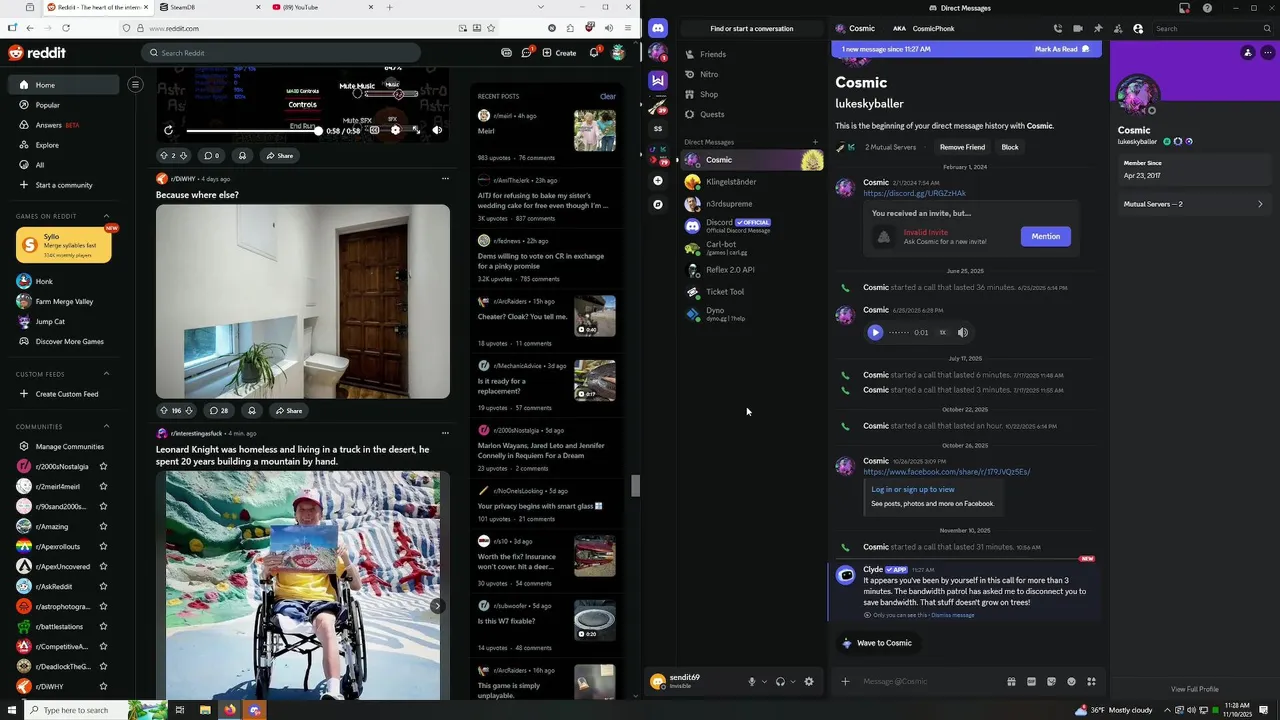Clear Reddit recent posts list
1280x720 pixels.
pos(608,97)
